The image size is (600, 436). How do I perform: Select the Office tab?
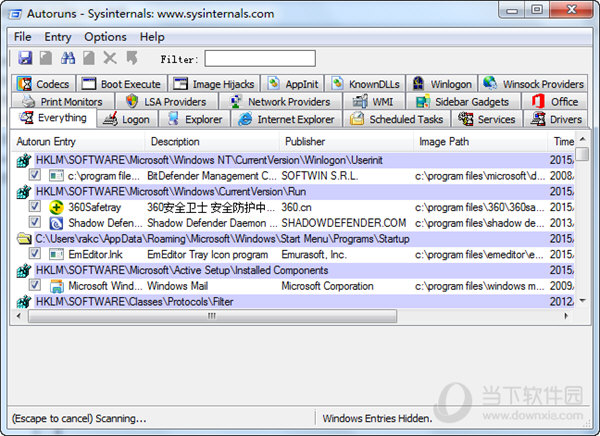pos(554,101)
